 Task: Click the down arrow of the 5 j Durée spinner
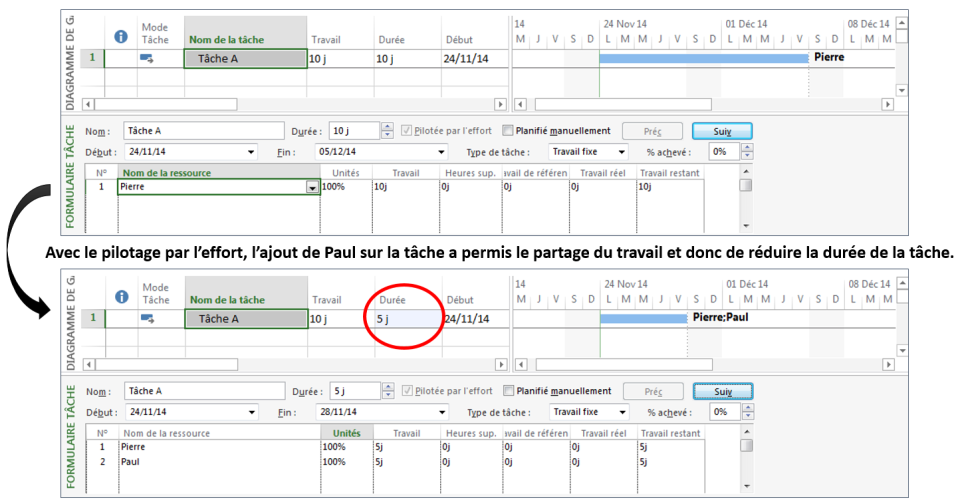(x=387, y=395)
